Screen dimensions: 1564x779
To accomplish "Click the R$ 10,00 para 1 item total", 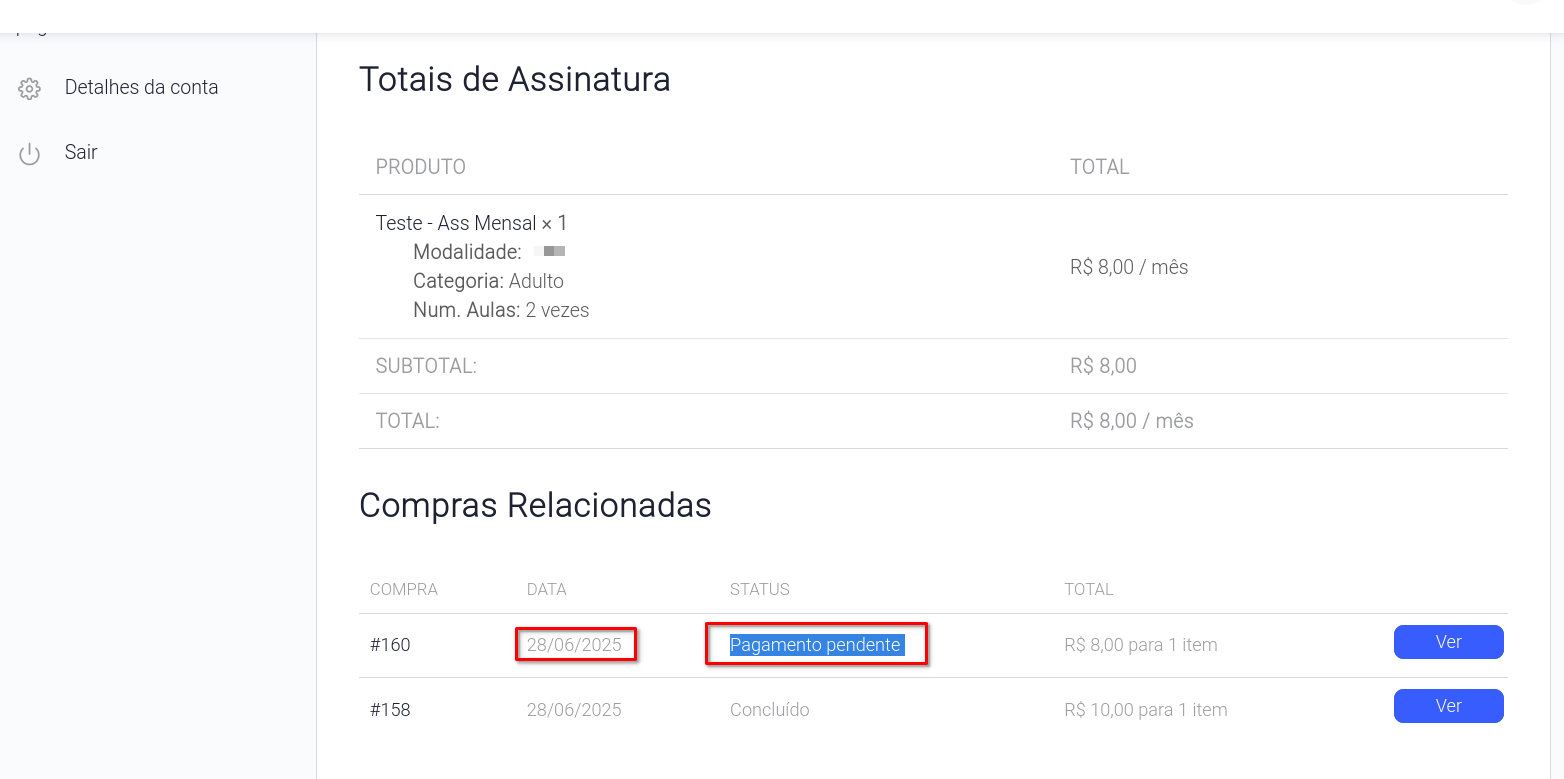I will 1146,710.
